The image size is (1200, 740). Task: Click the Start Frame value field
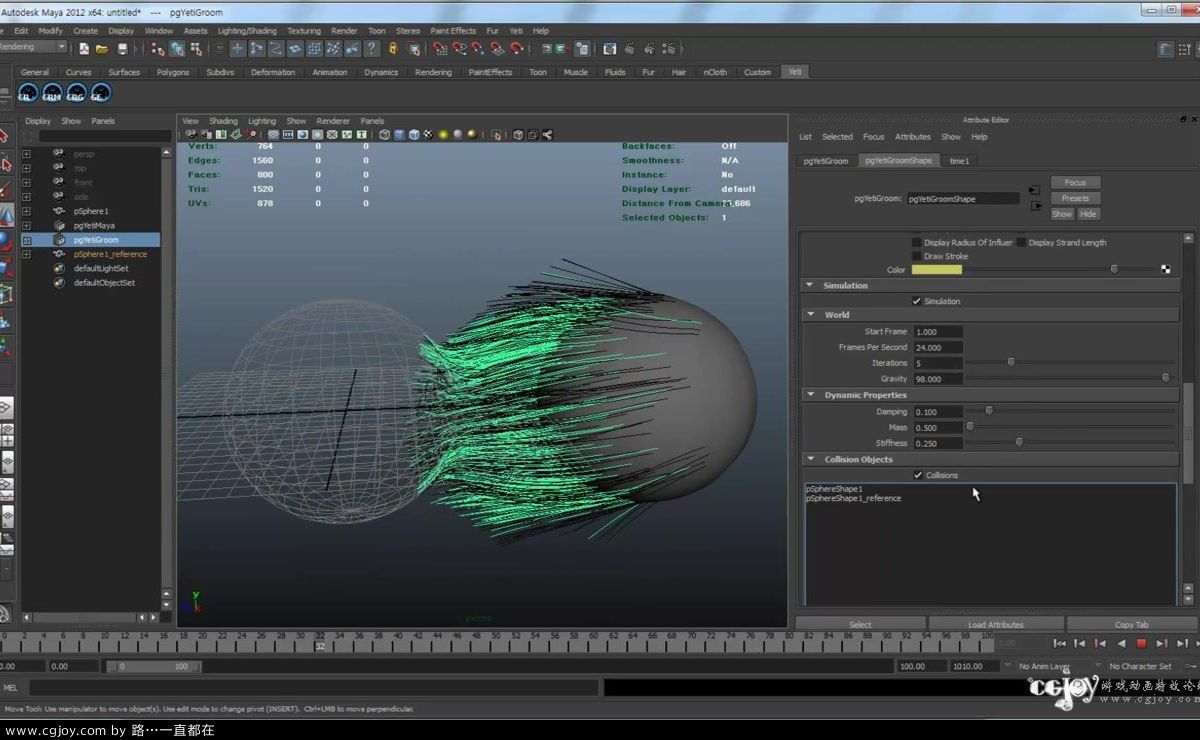pos(938,332)
